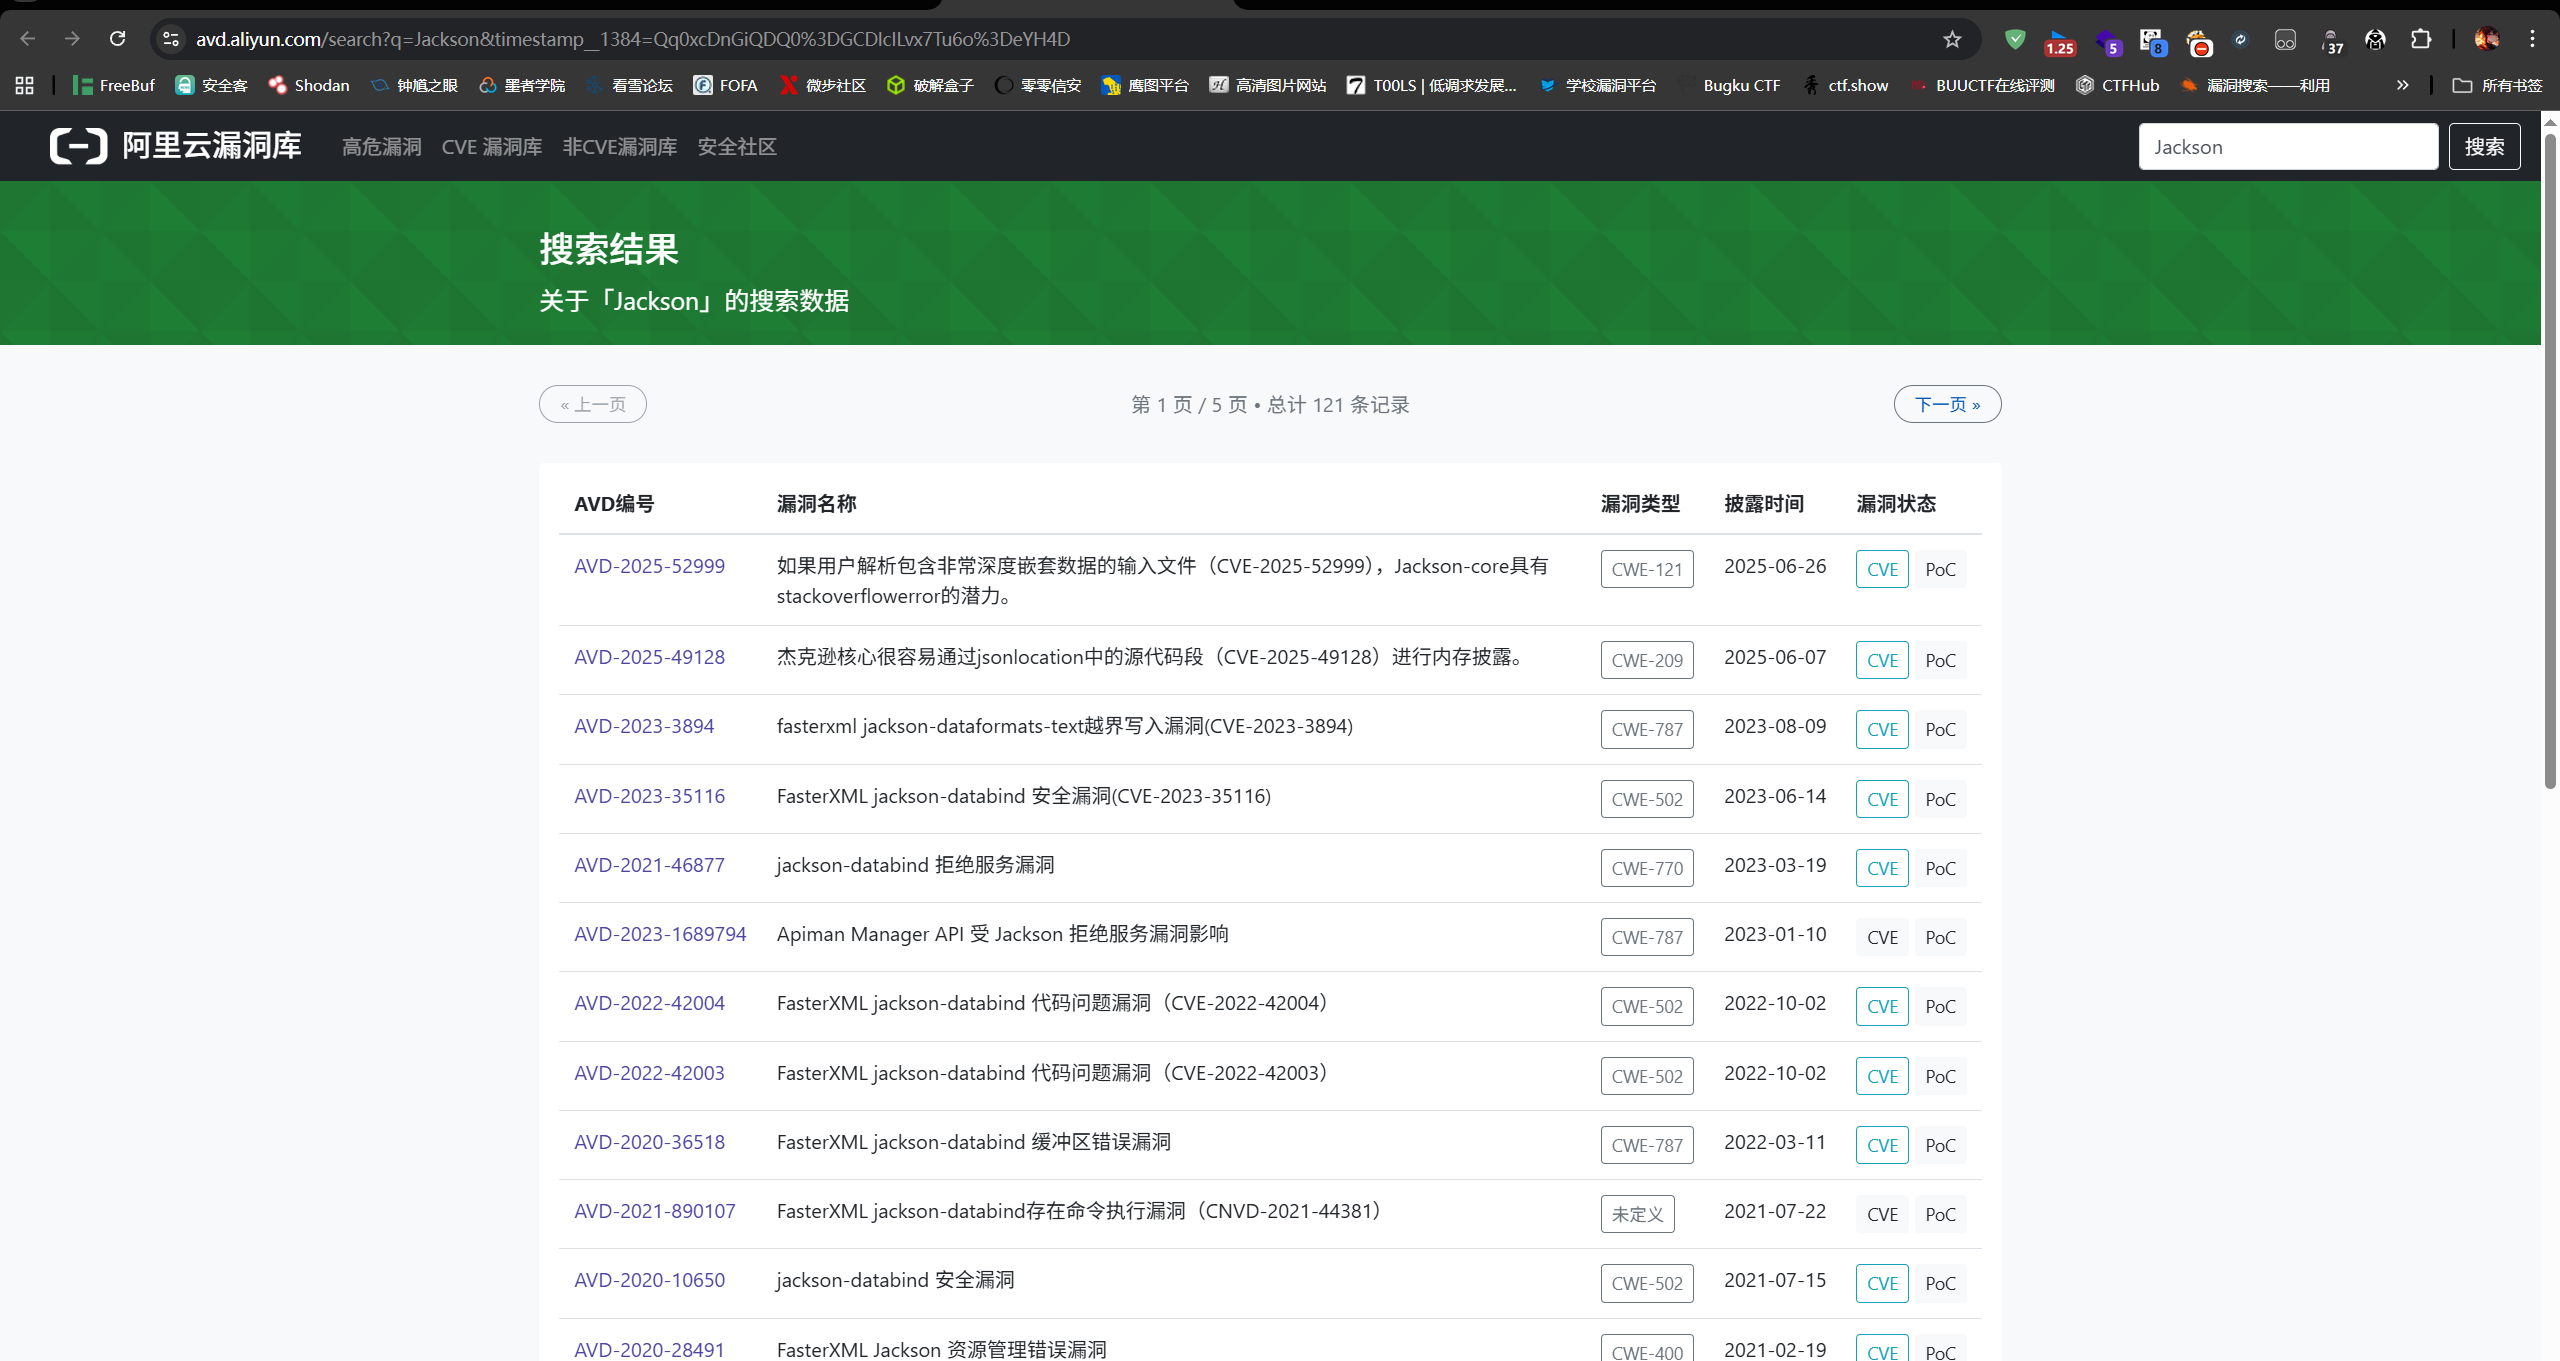Click the CWE-502 tag for AVD-2023-35116

pos(1646,799)
